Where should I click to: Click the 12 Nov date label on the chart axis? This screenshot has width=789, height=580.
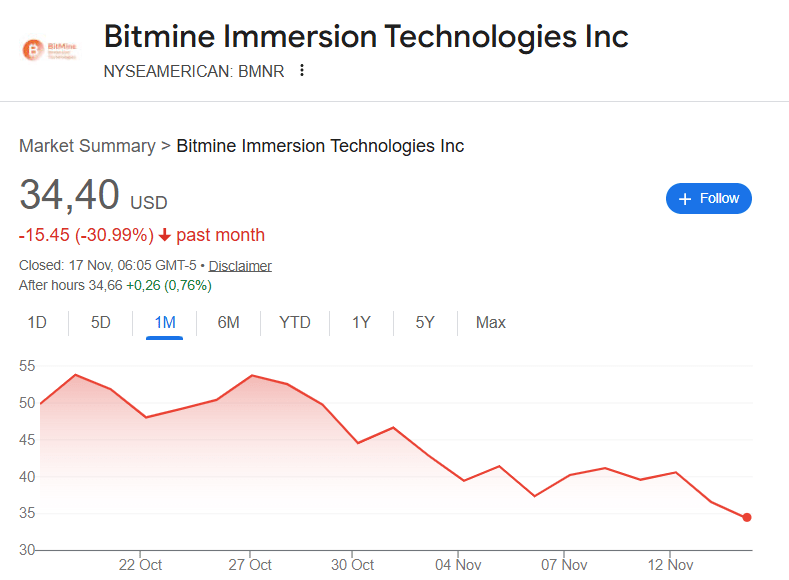pyautogui.click(x=670, y=565)
